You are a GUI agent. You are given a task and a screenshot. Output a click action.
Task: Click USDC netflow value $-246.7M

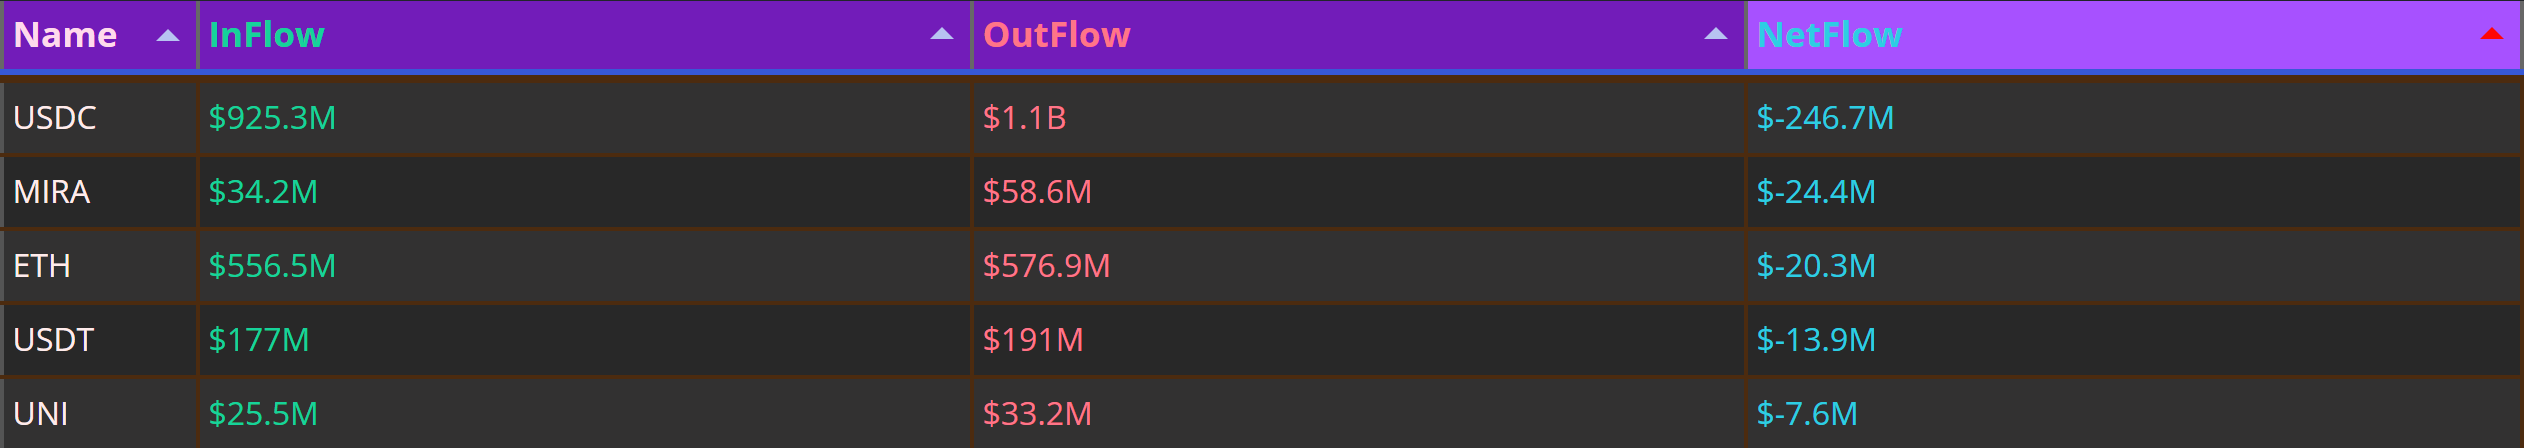tap(1825, 118)
